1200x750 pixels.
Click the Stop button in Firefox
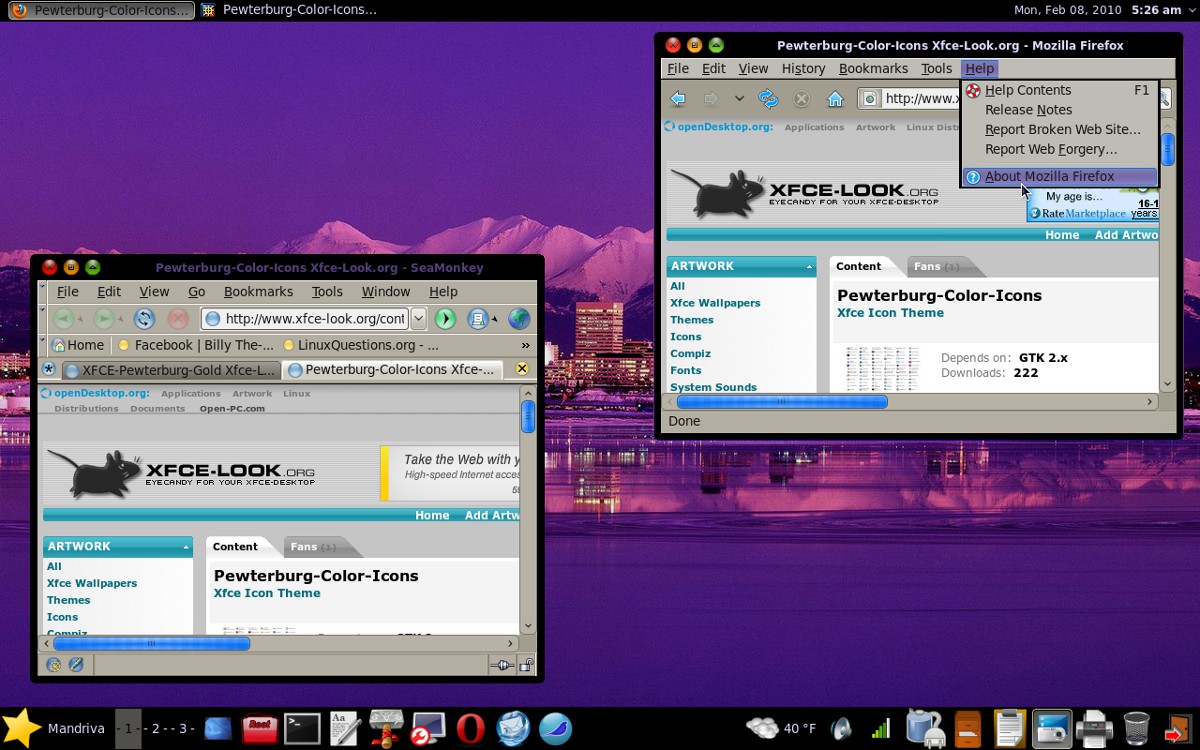pyautogui.click(x=801, y=98)
